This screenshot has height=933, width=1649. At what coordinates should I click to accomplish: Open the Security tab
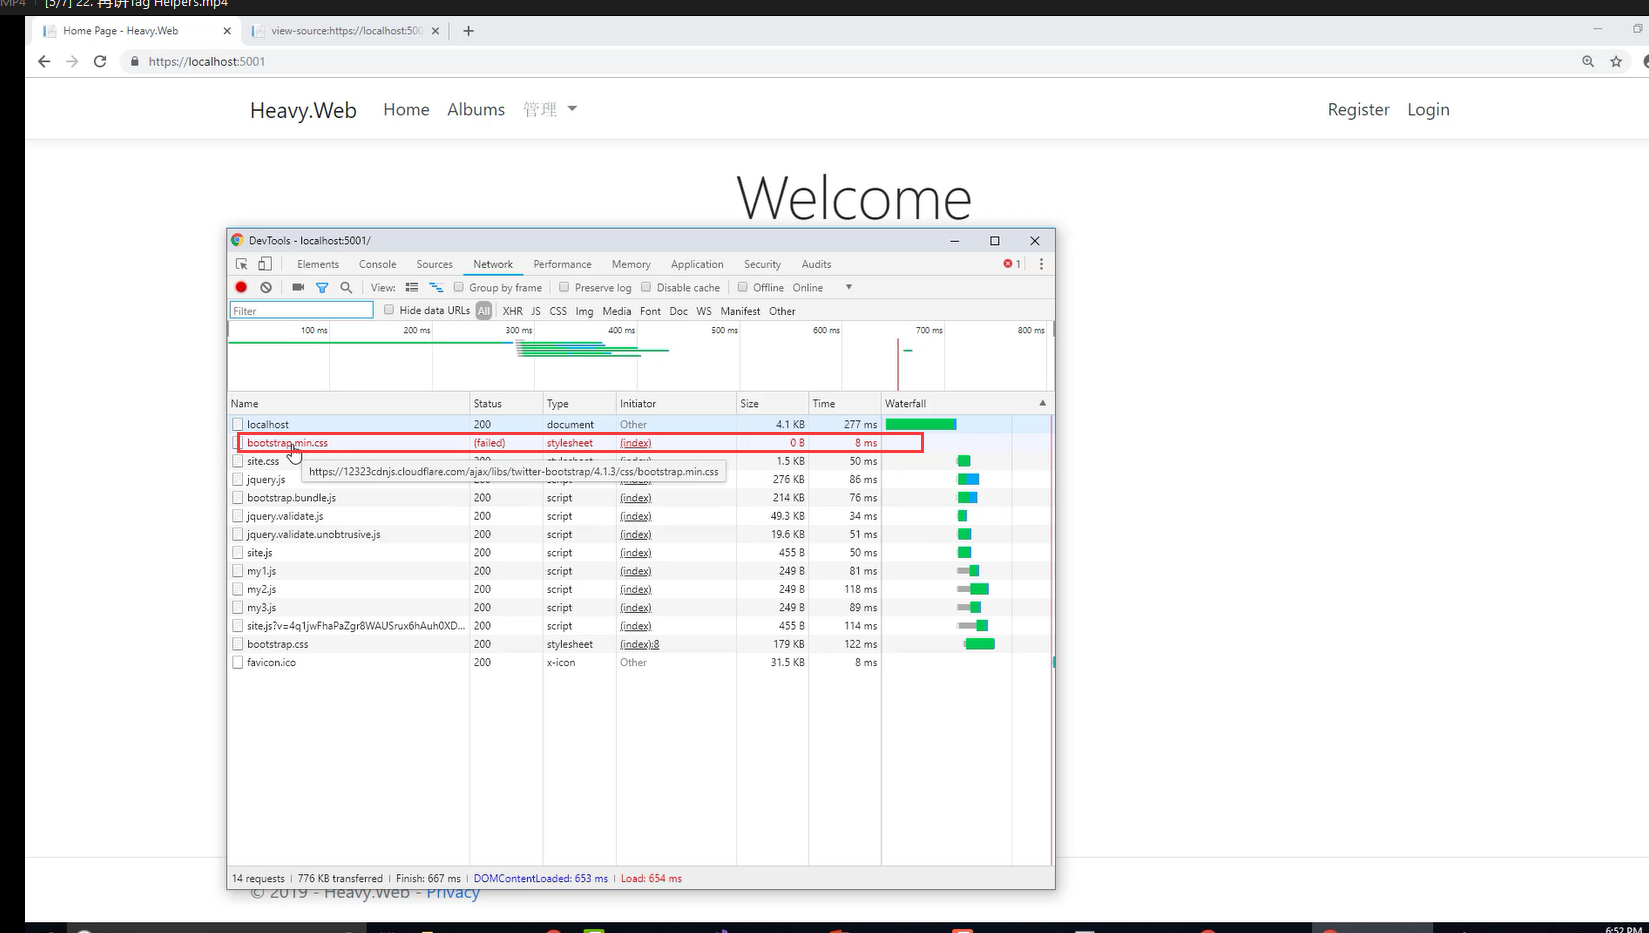[x=762, y=264]
